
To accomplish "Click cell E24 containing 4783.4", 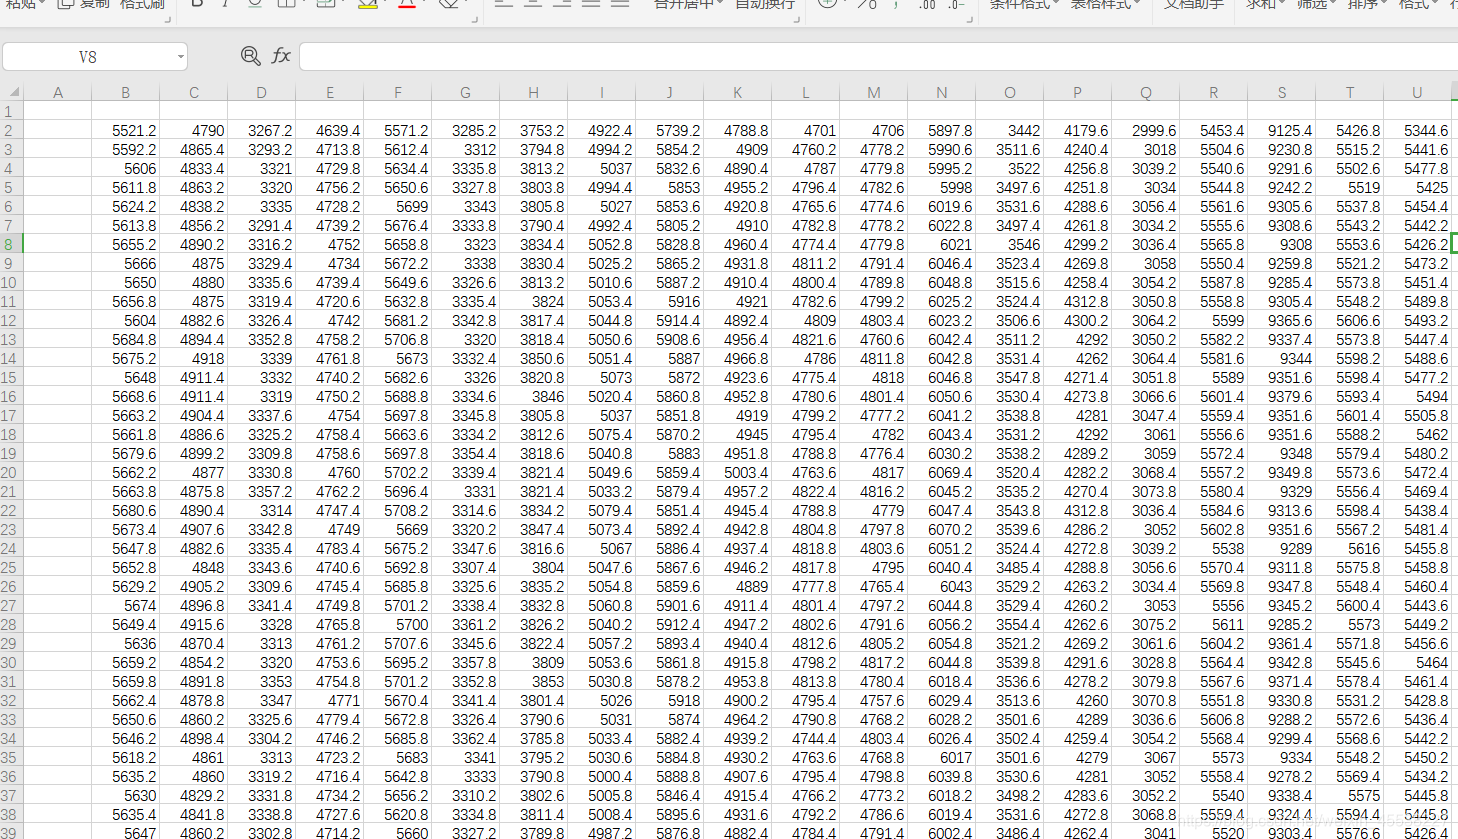I will click(330, 549).
